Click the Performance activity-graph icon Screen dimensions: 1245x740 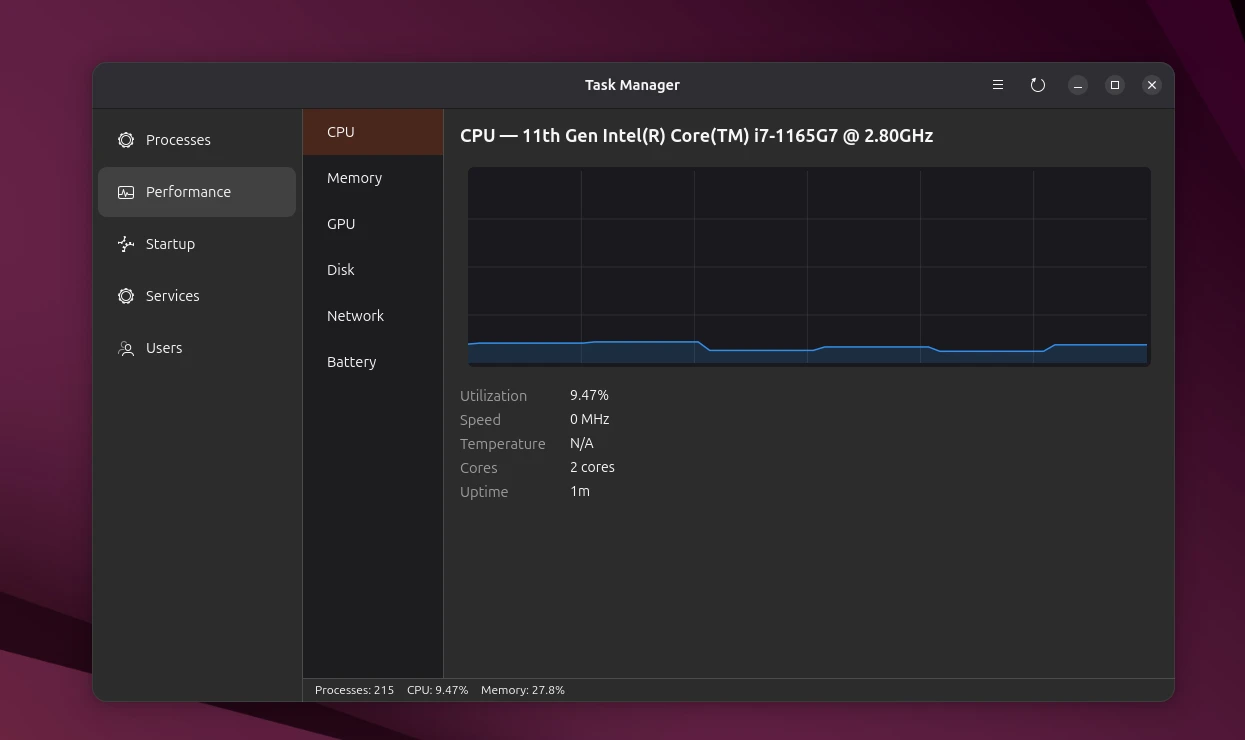coord(125,192)
